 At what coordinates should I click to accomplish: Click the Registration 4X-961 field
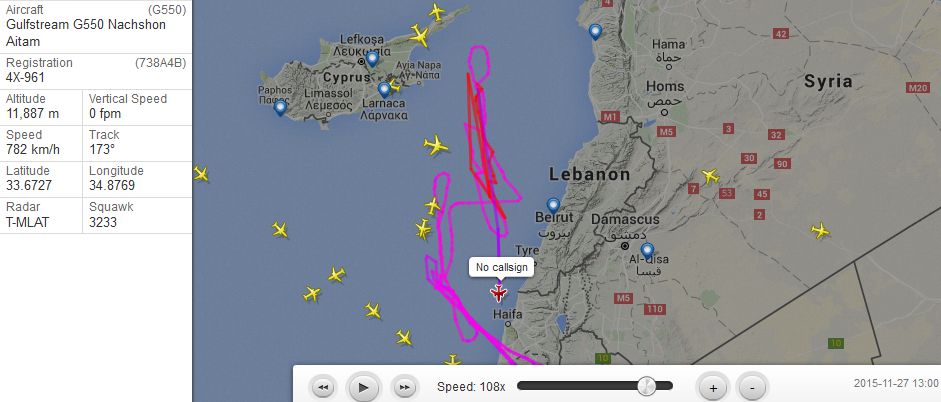[96, 71]
